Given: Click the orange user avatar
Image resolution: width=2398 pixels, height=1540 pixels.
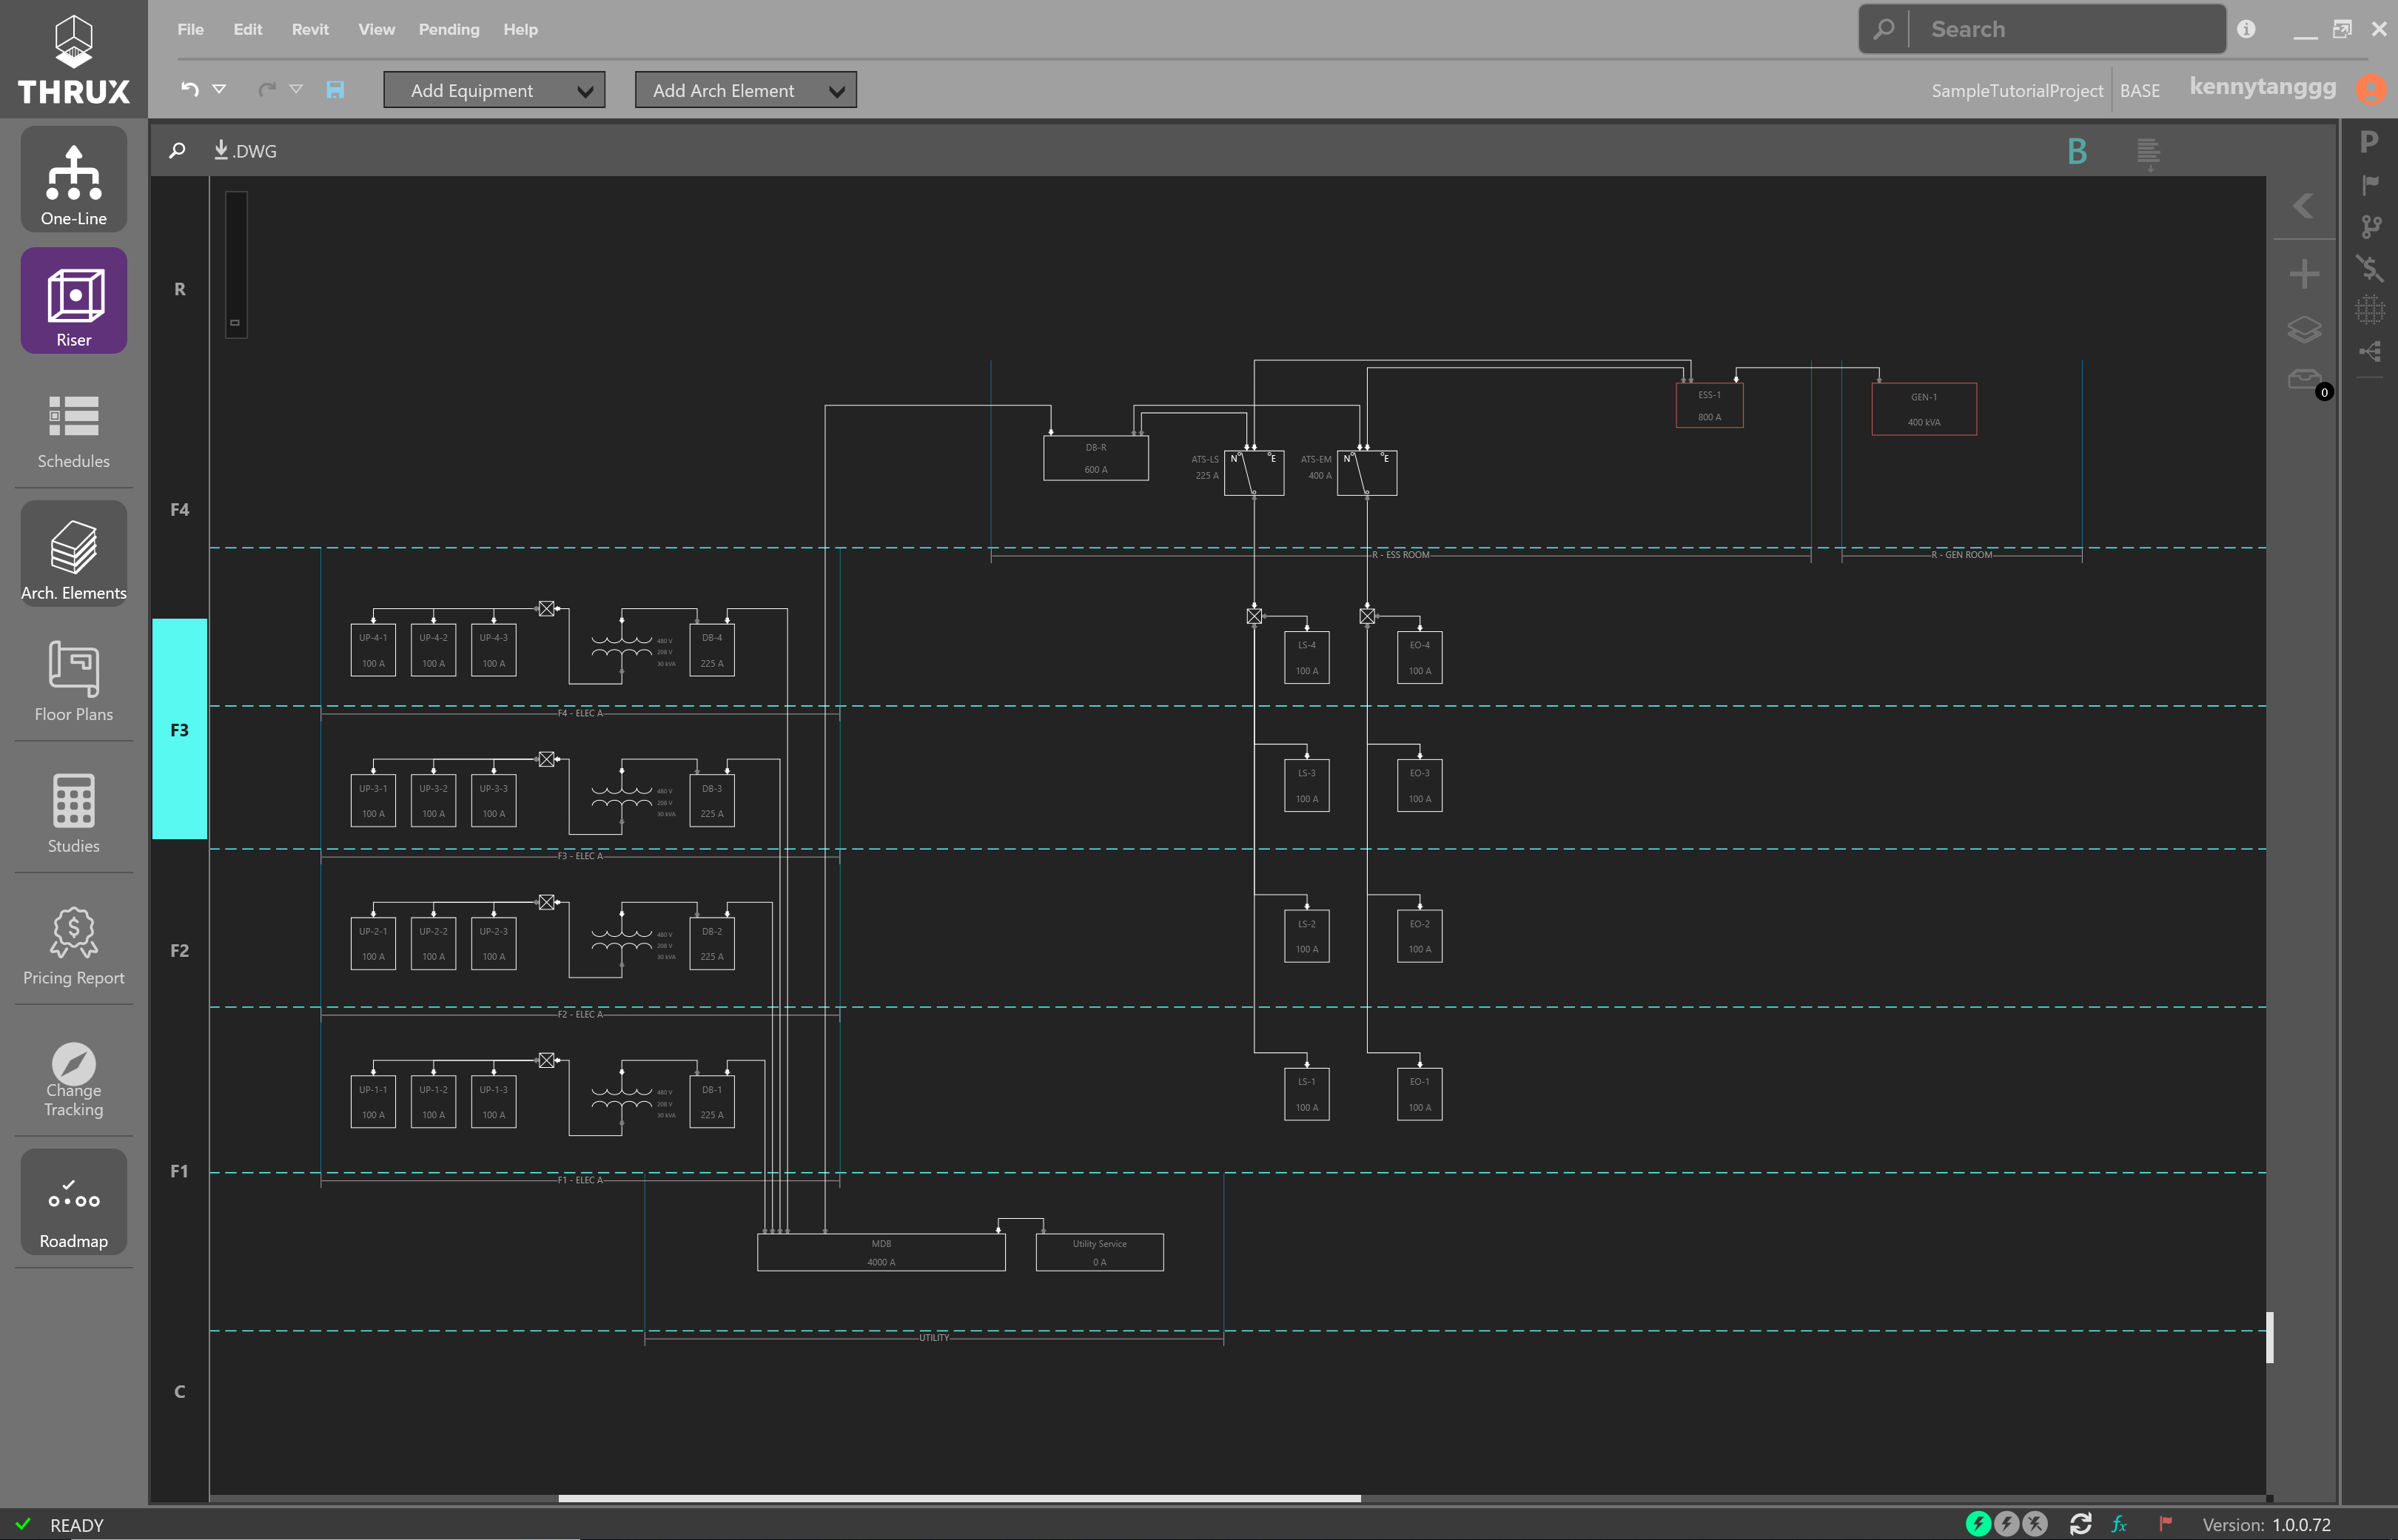Looking at the screenshot, I should coord(2370,89).
